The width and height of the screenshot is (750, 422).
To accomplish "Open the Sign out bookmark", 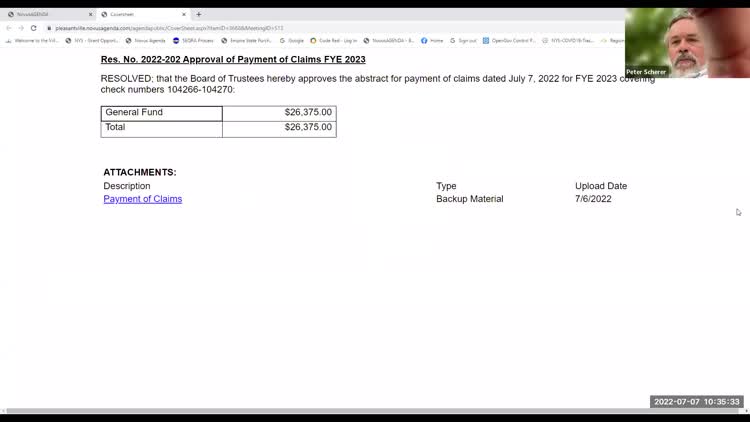I will (463, 41).
